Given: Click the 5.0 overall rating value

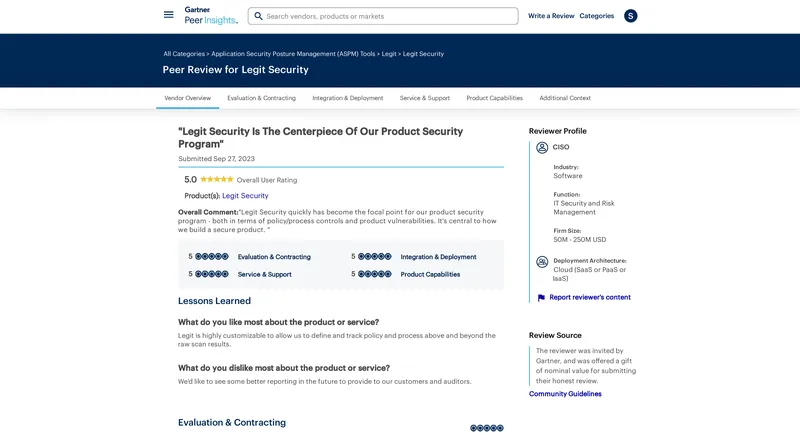Looking at the screenshot, I should [x=190, y=180].
